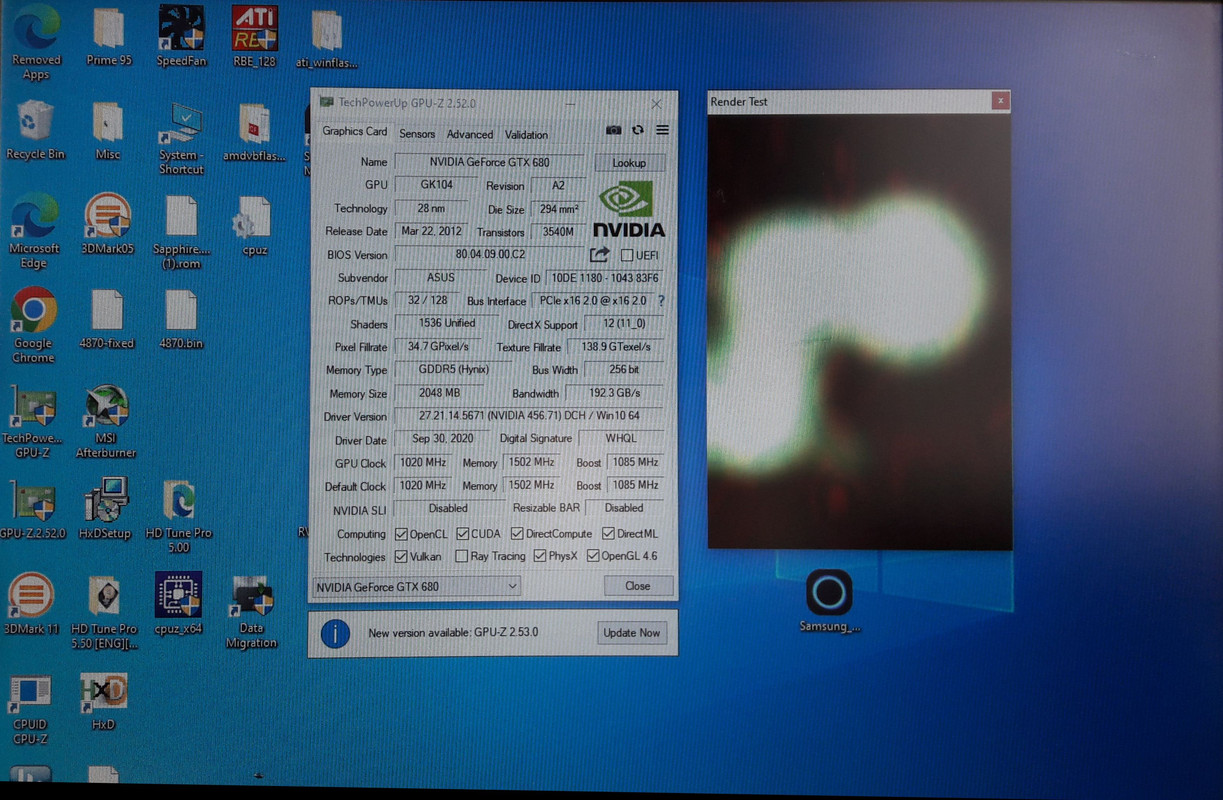The width and height of the screenshot is (1223, 800).
Task: Switch to the Graphics Card tab
Action: tap(355, 132)
